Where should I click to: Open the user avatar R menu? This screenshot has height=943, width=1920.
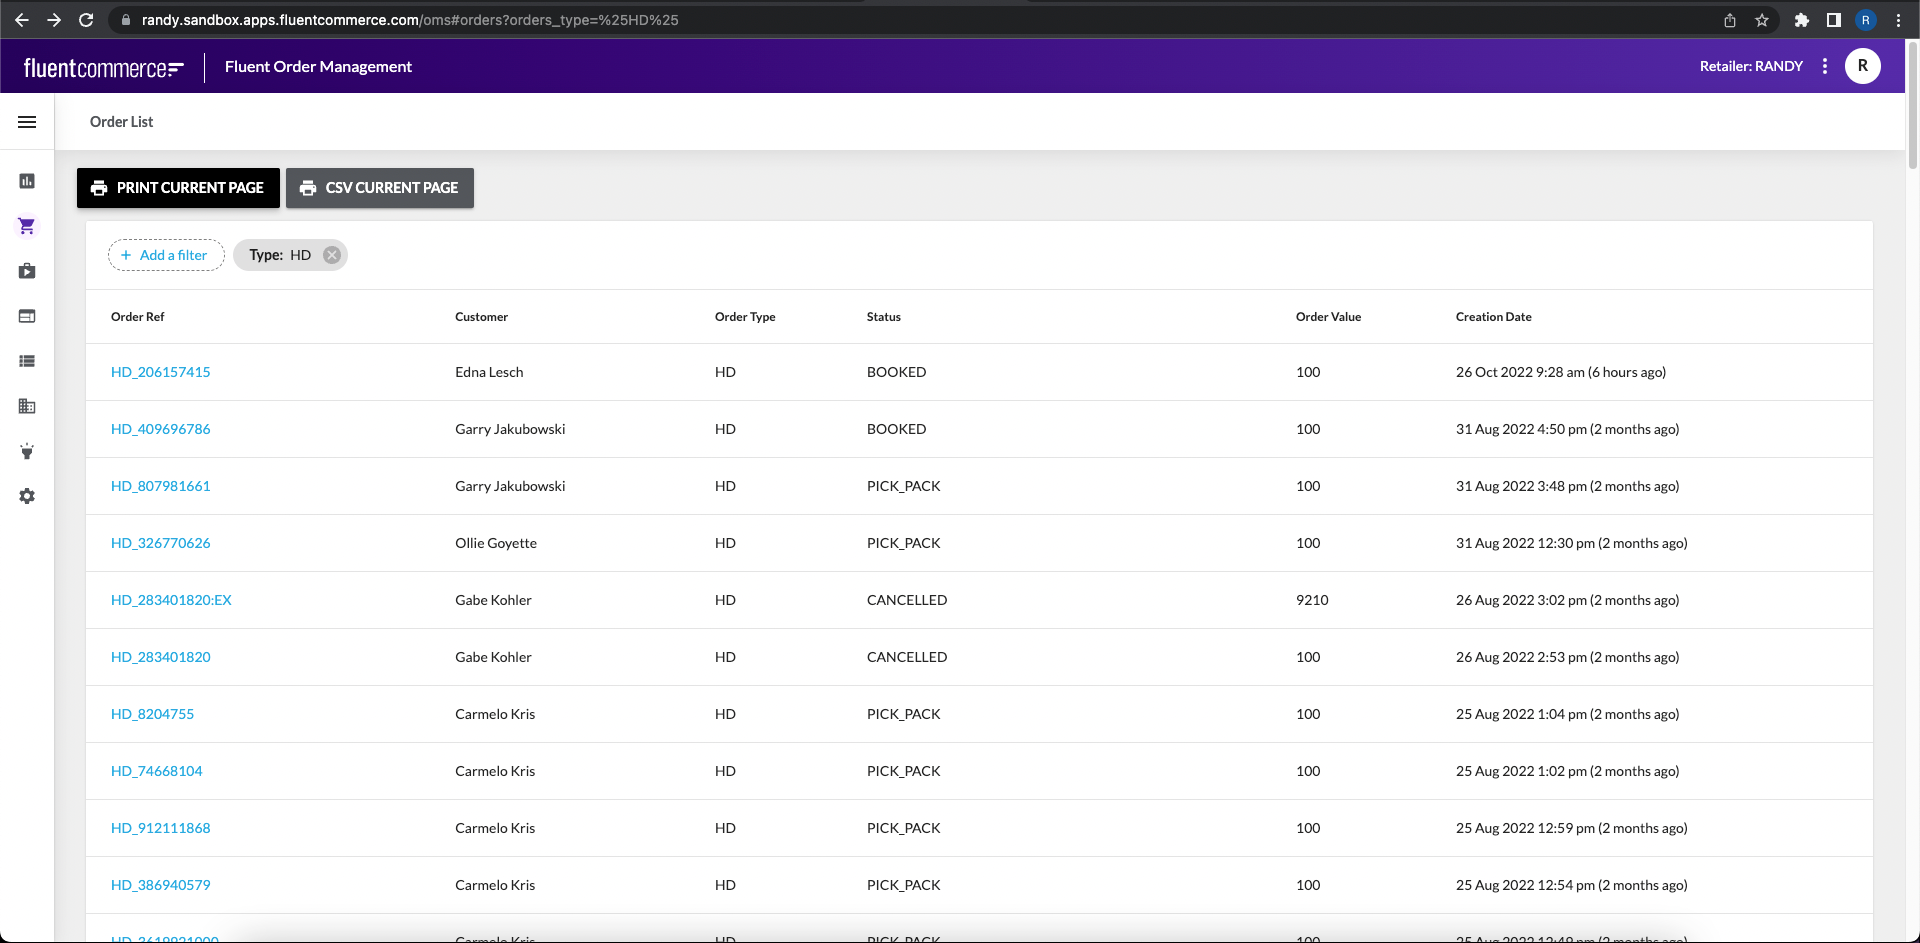[x=1862, y=66]
